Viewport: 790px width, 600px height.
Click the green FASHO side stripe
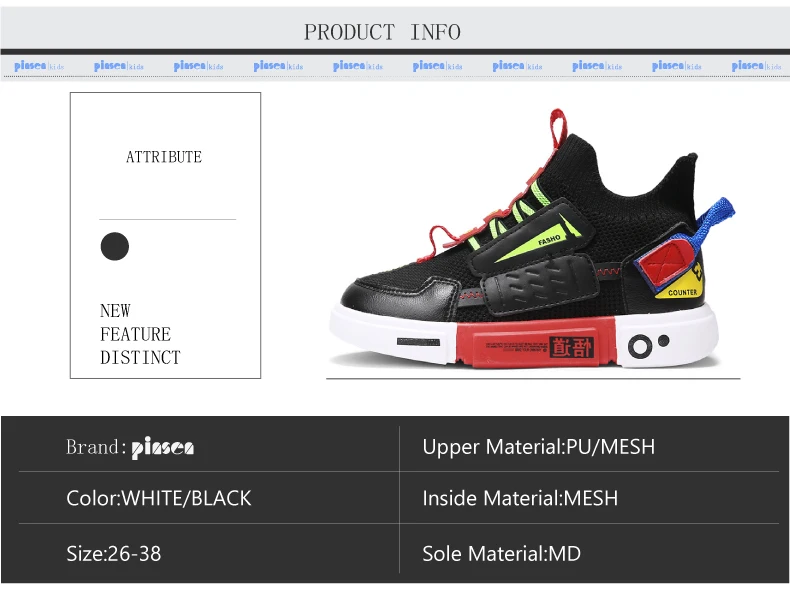537,238
